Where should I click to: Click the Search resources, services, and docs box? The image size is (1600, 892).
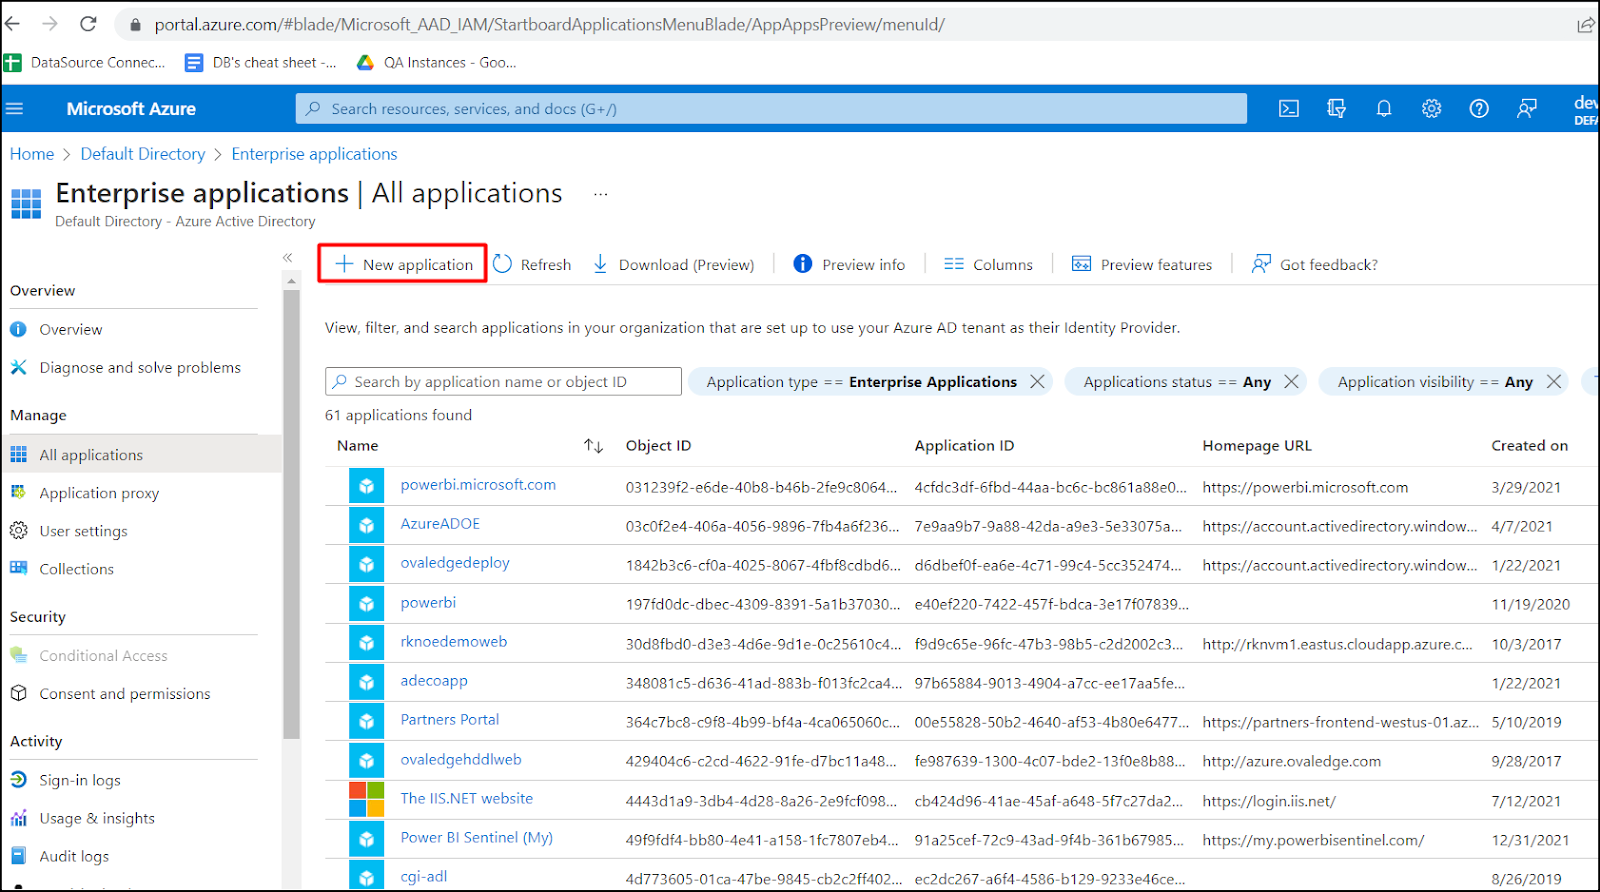tap(771, 108)
